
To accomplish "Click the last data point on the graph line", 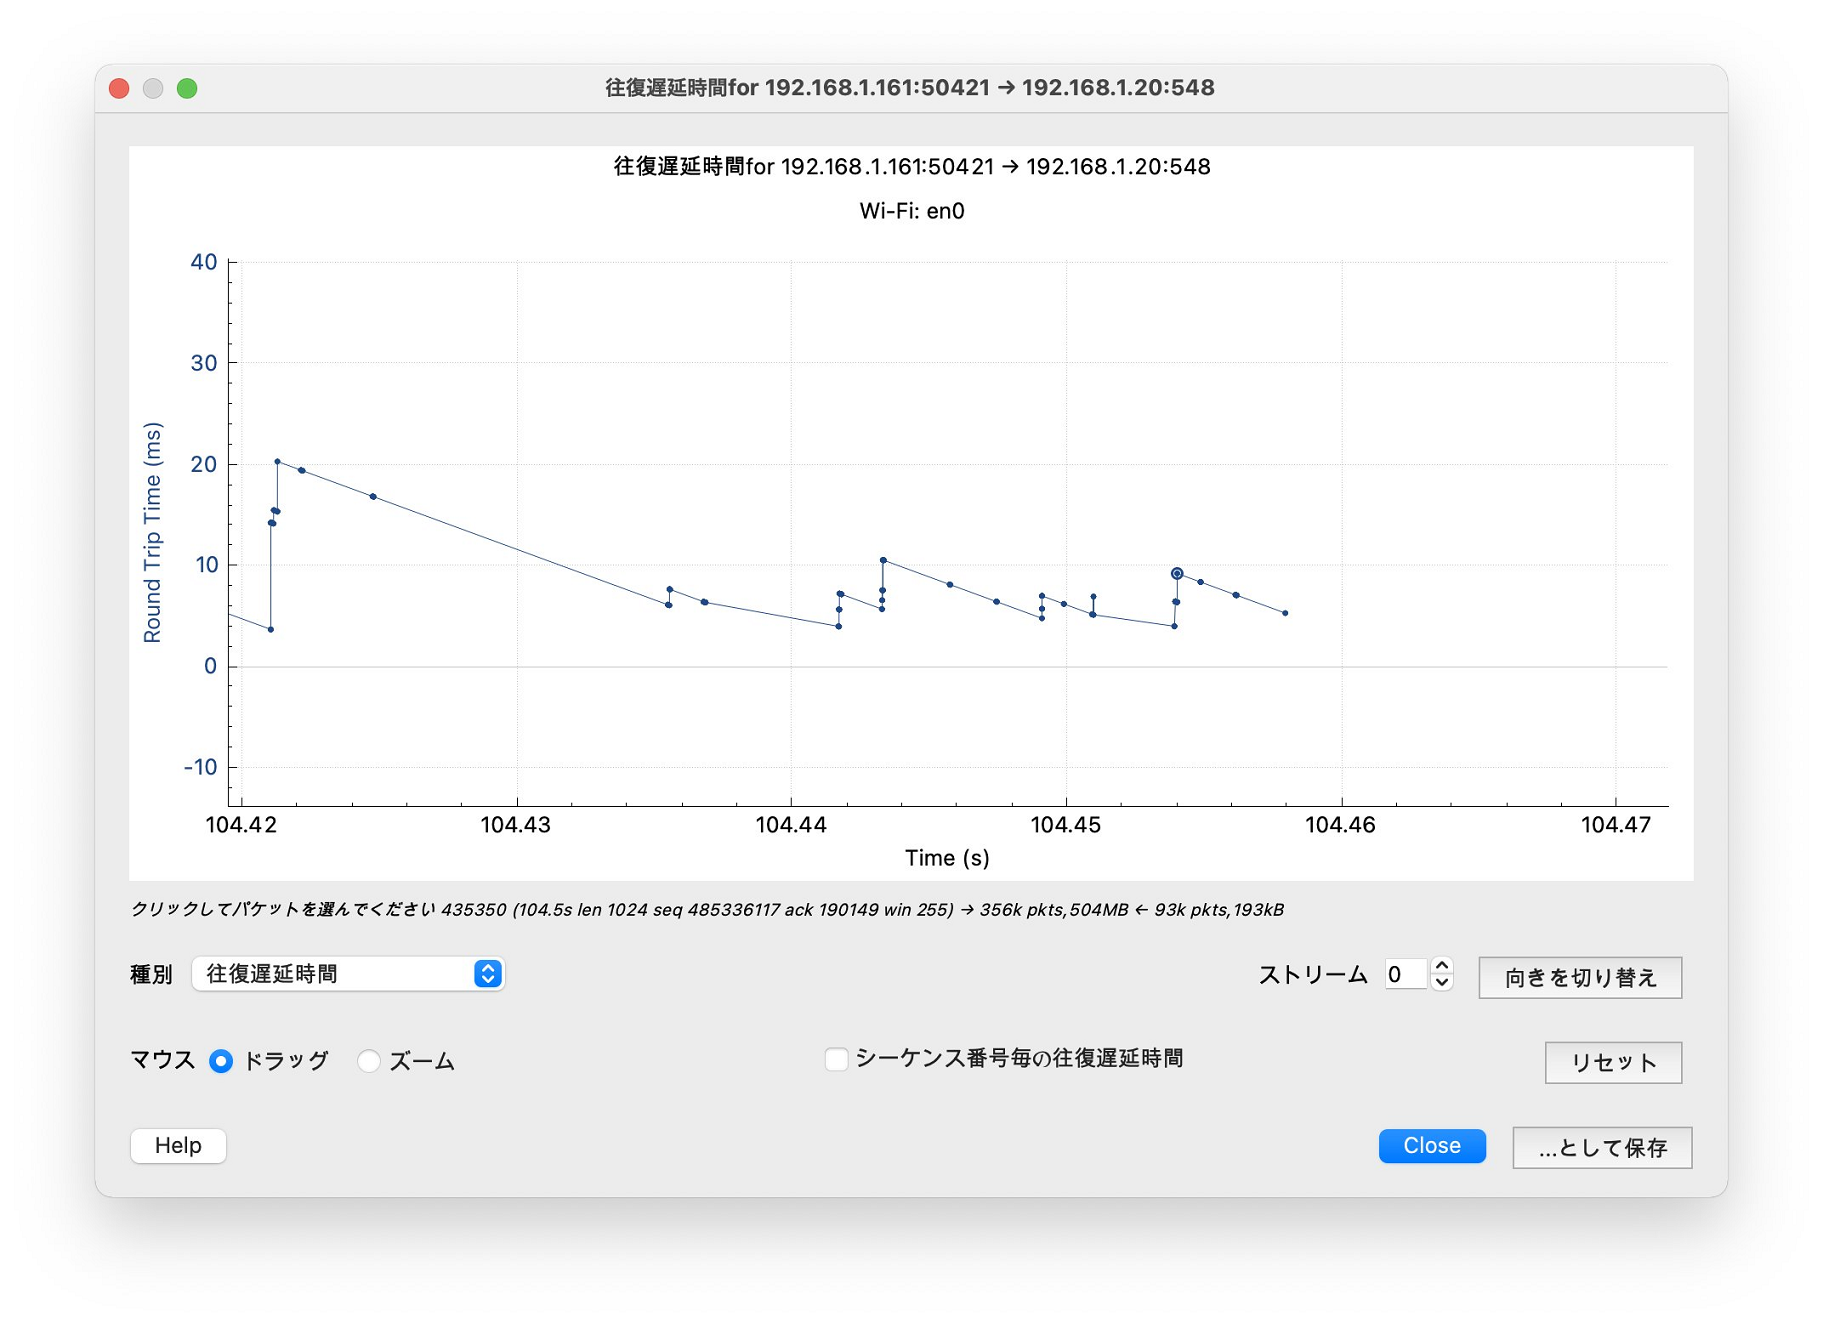I will [x=1285, y=613].
